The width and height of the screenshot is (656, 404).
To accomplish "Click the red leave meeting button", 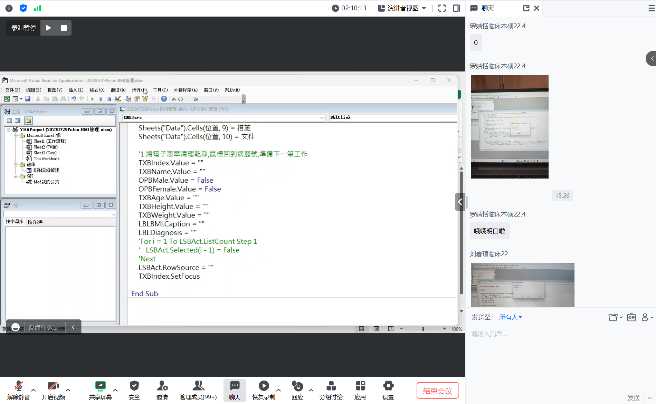I will (x=437, y=391).
